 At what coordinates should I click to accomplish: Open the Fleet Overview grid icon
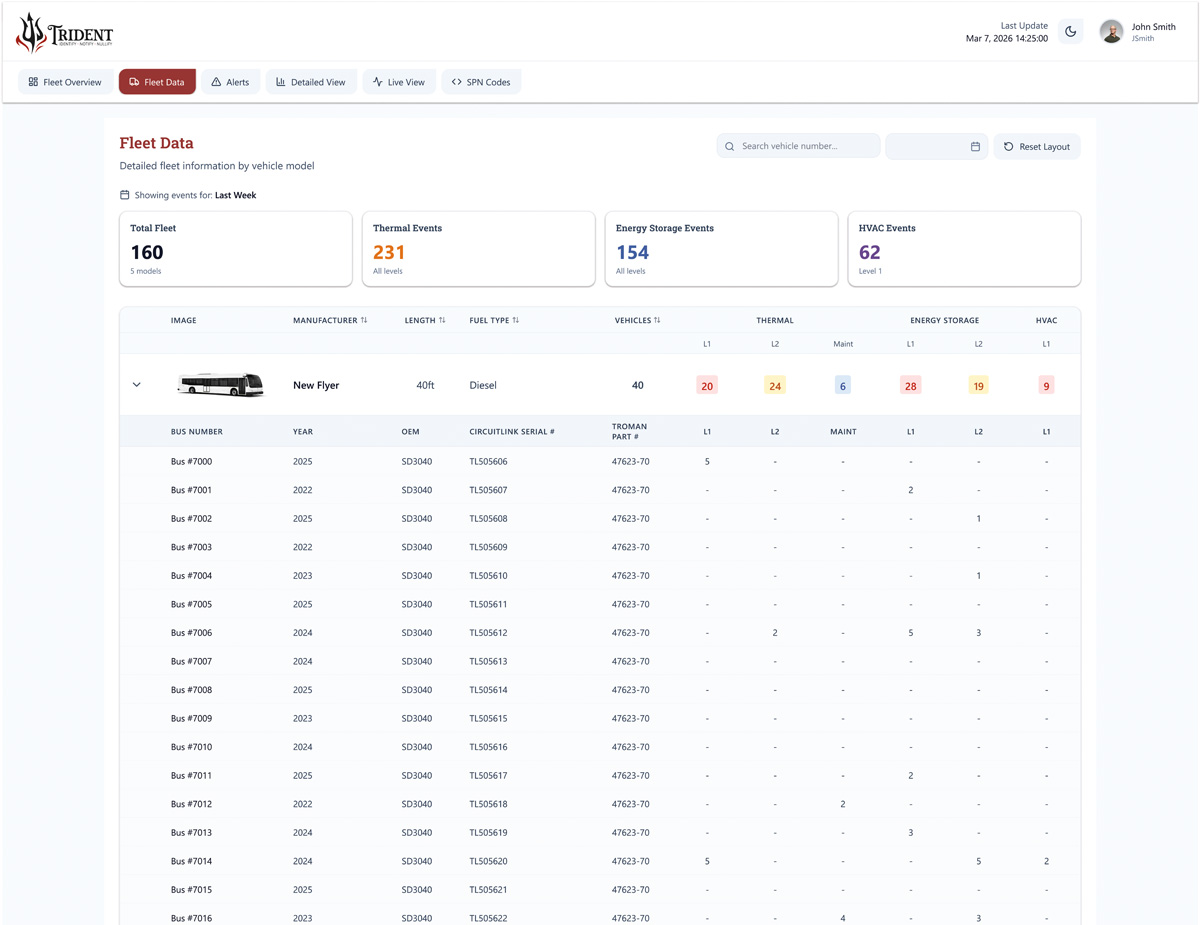(33, 82)
